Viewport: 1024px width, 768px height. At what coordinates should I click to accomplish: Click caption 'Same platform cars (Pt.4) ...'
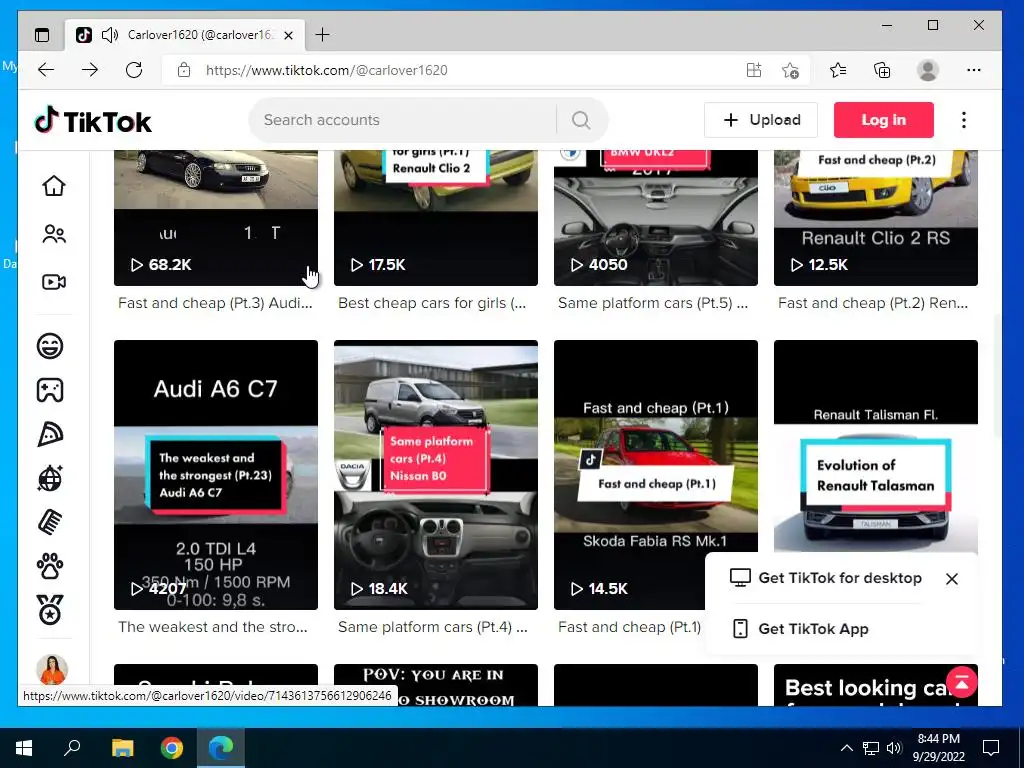pos(433,627)
